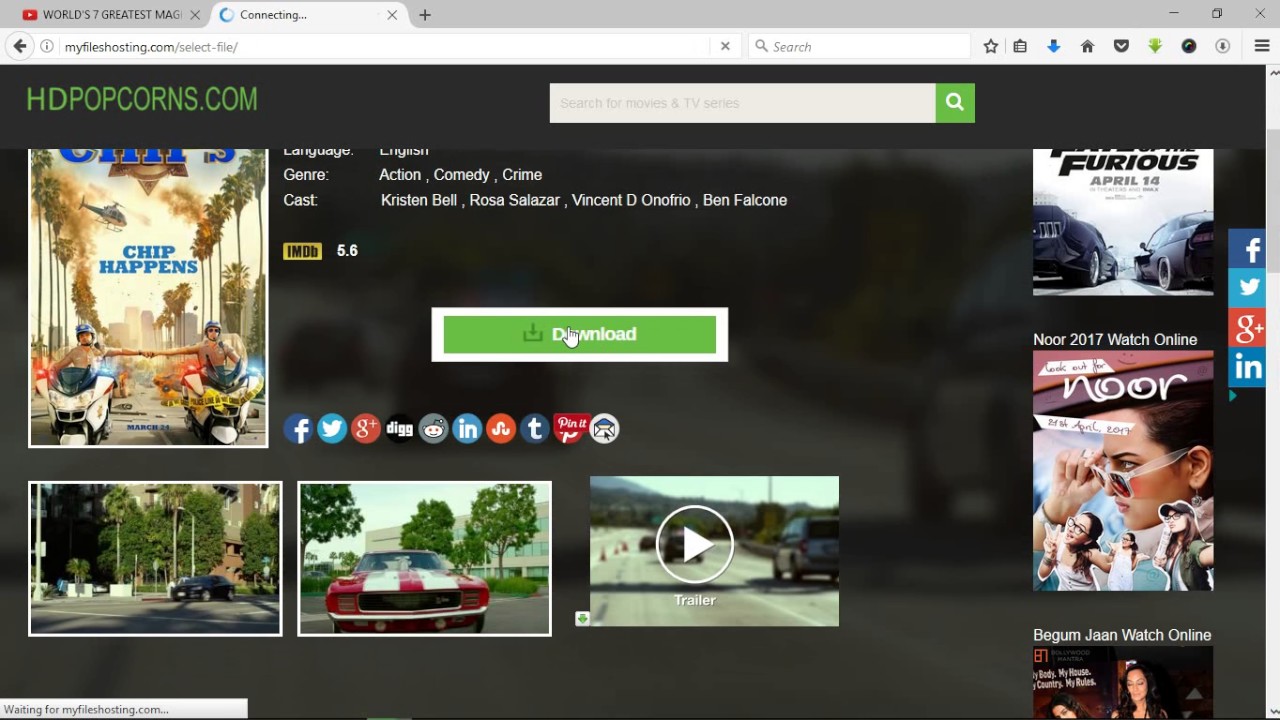Open the green download helper extension
1280x720 pixels.
(1155, 46)
